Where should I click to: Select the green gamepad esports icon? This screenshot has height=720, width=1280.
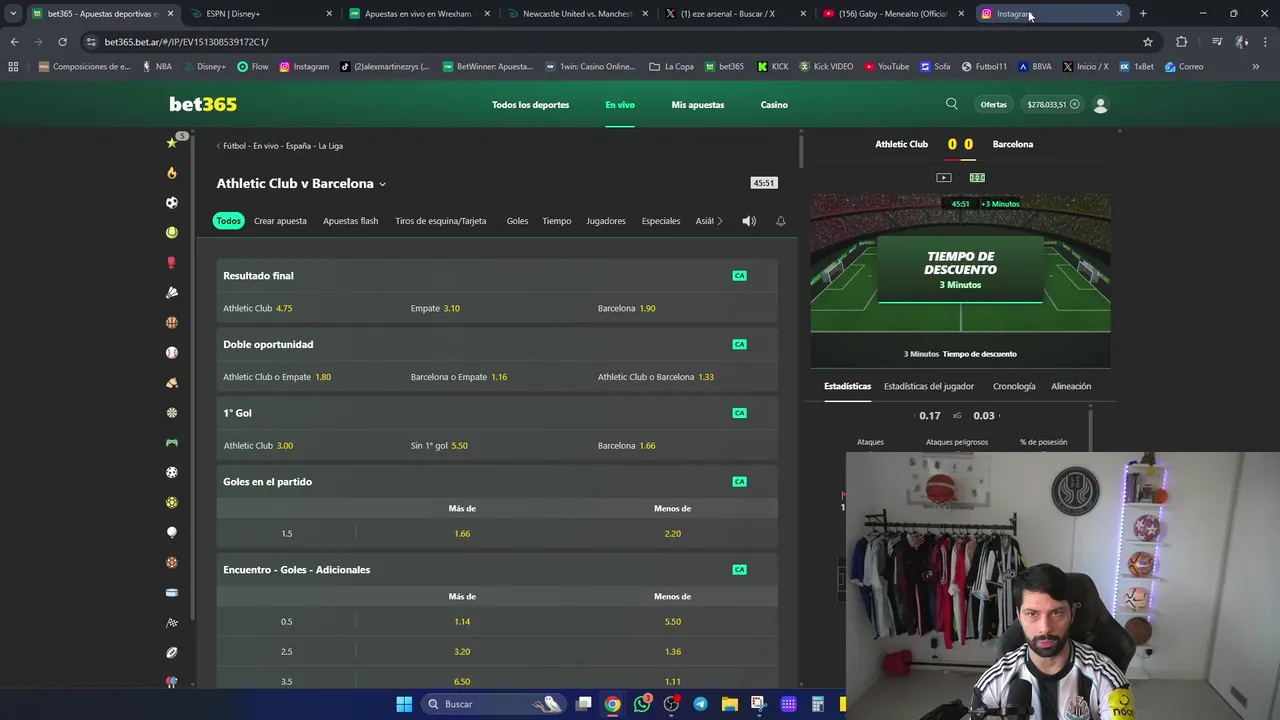point(172,443)
